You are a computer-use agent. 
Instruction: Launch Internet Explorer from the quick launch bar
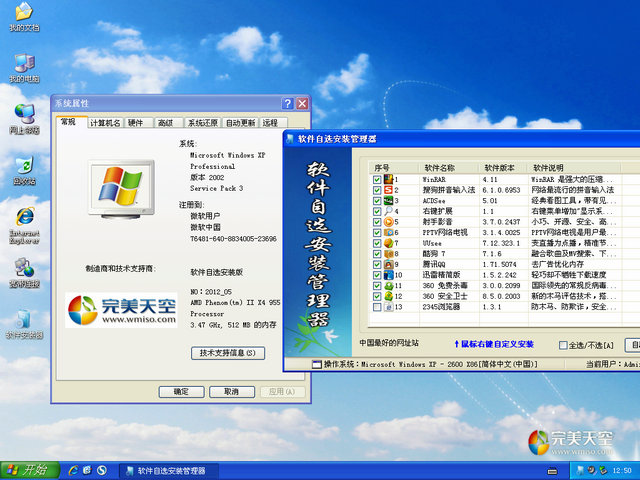pos(73,470)
